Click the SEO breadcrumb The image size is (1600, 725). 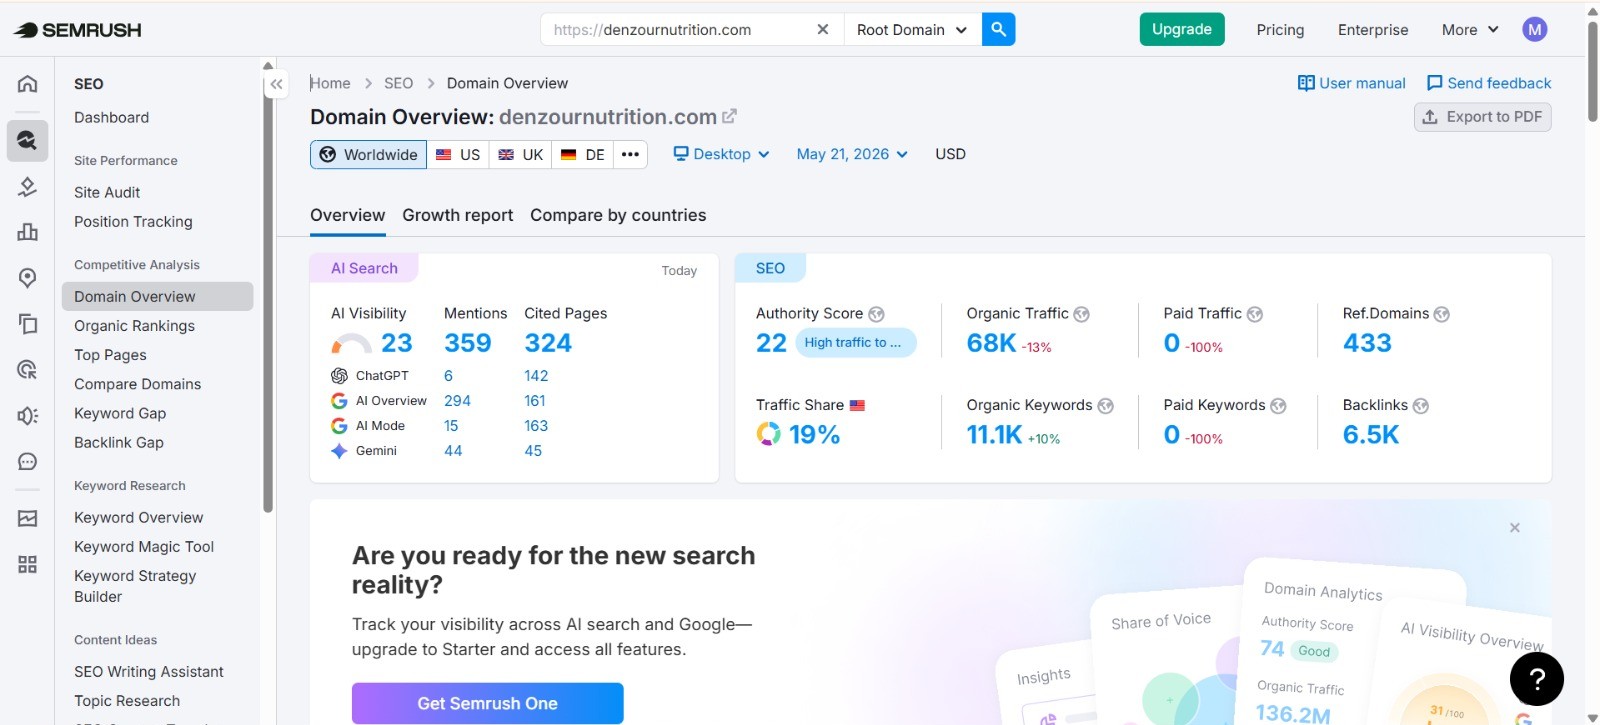pyautogui.click(x=398, y=83)
